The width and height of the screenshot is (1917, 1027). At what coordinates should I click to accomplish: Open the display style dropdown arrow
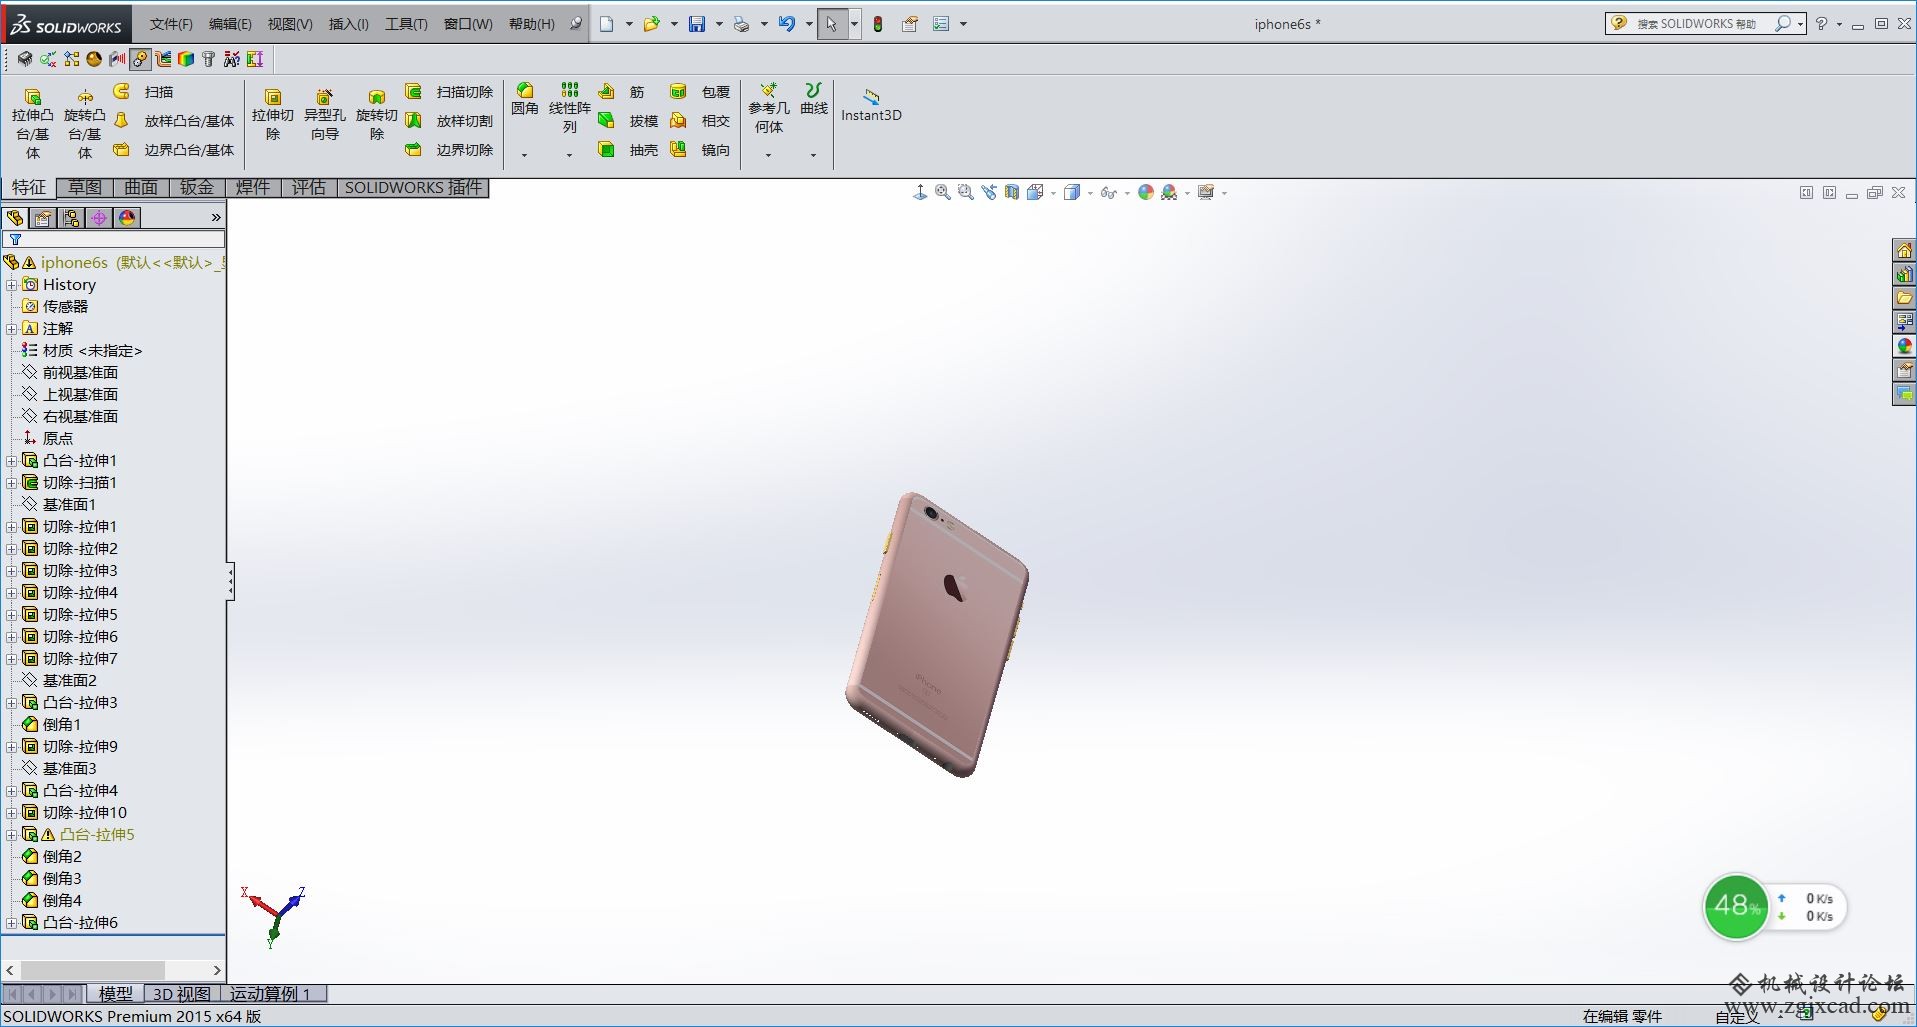click(1090, 193)
